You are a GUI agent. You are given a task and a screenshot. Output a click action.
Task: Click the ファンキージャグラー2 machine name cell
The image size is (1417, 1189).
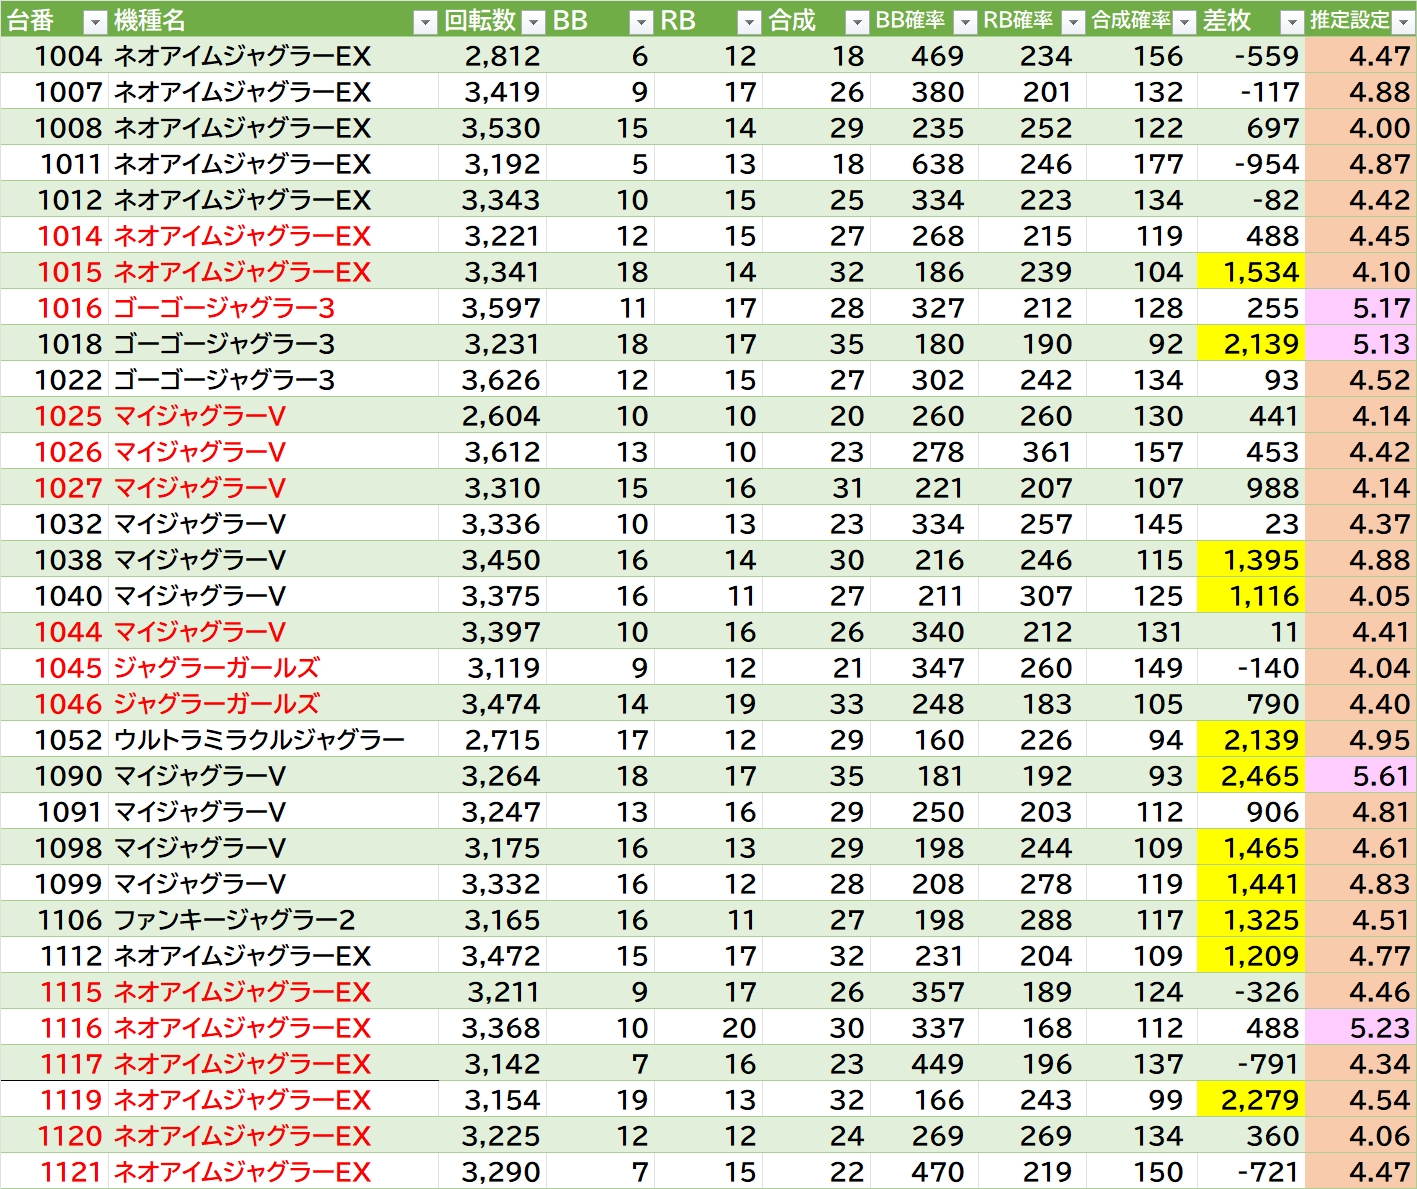click(235, 920)
